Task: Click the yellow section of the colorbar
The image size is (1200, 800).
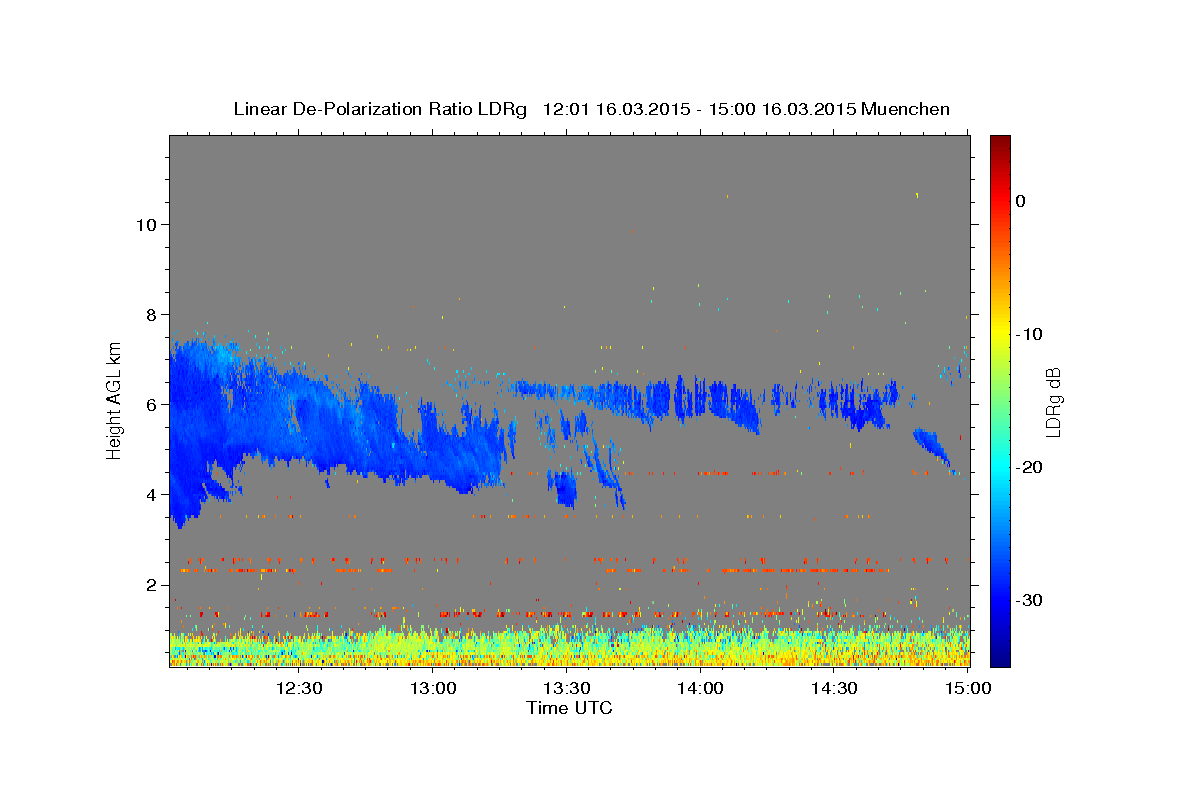Action: point(1000,334)
